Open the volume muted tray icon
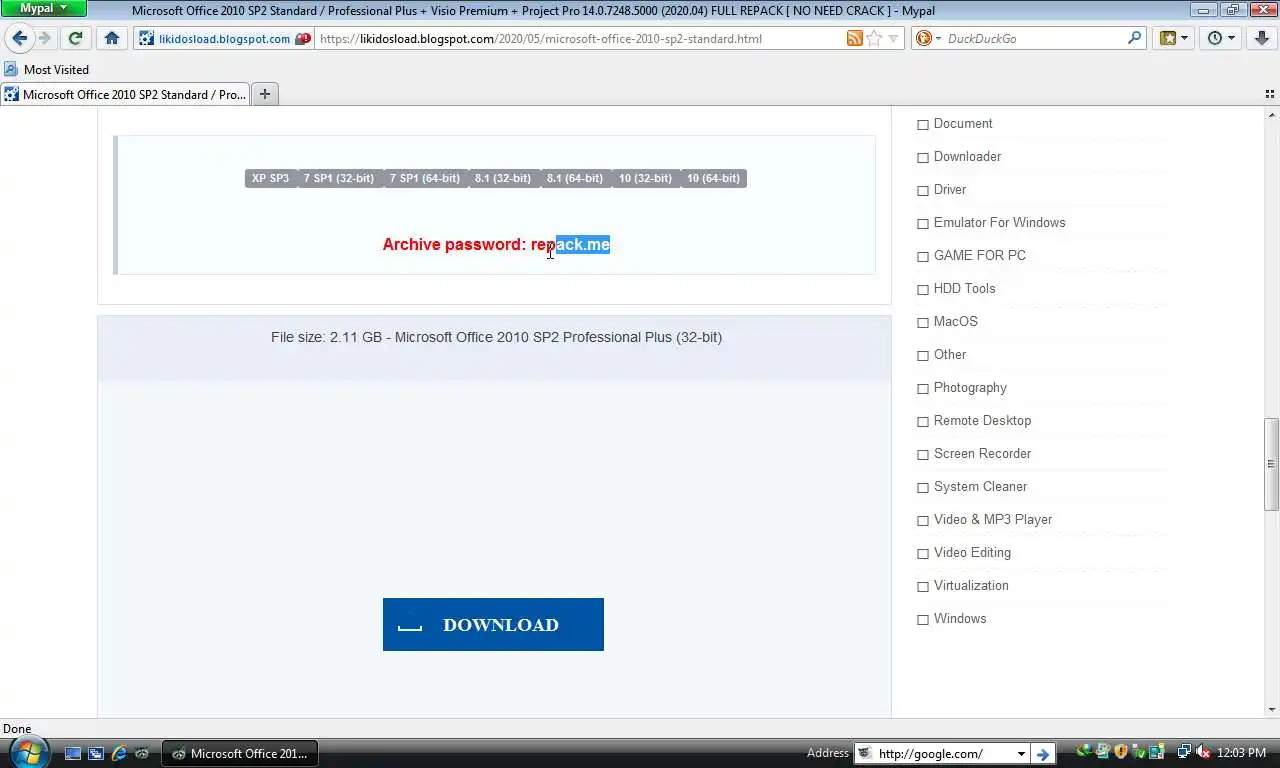This screenshot has width=1280, height=768. (1203, 752)
